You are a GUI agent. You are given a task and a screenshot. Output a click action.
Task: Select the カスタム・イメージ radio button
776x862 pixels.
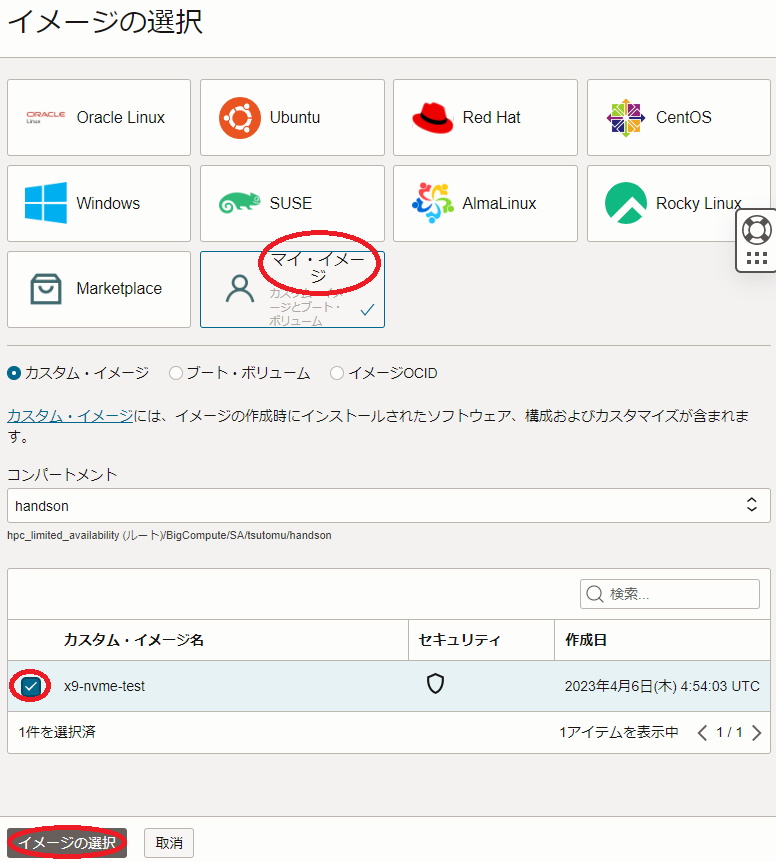point(14,373)
